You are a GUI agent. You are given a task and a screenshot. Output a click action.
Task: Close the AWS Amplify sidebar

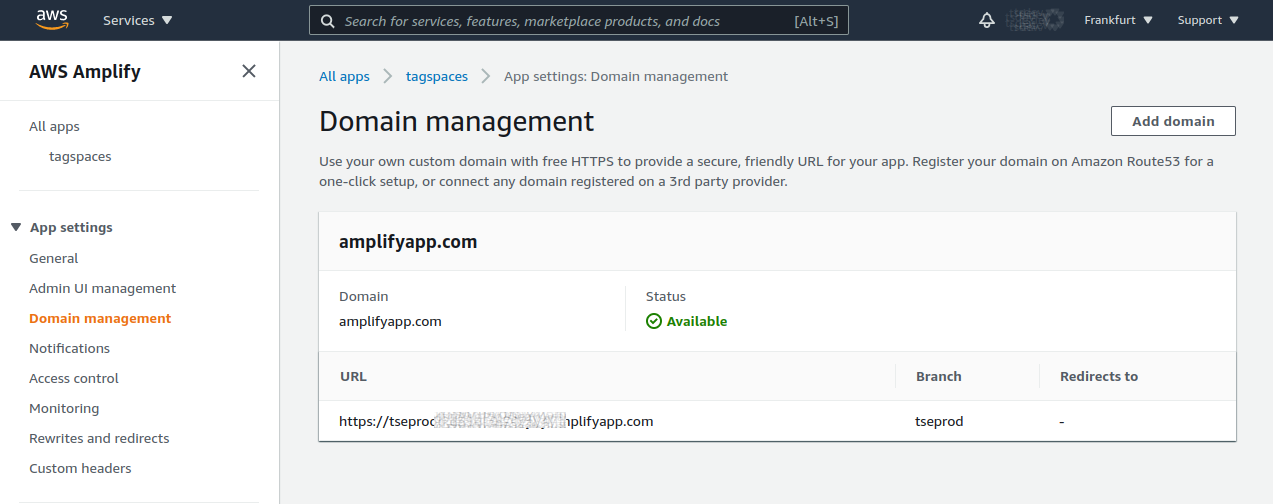tap(249, 71)
